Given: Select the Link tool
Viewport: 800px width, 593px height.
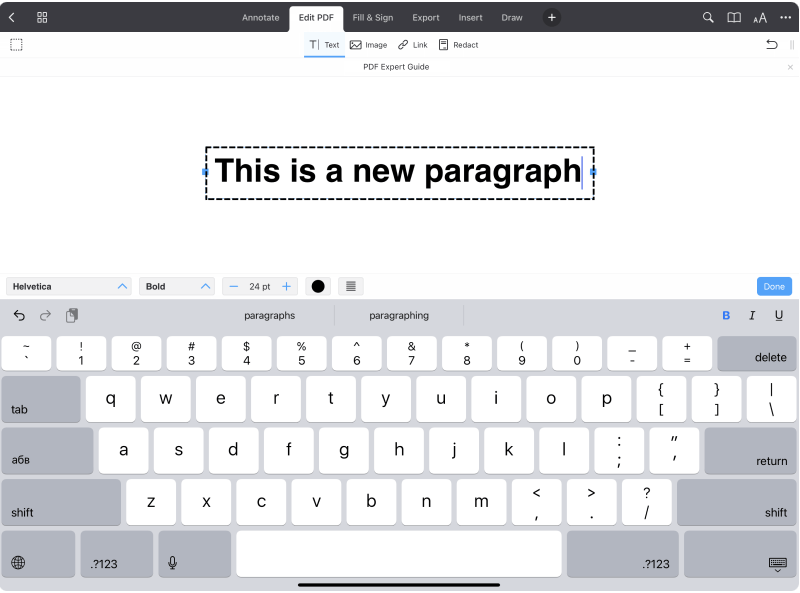Looking at the screenshot, I should point(413,45).
